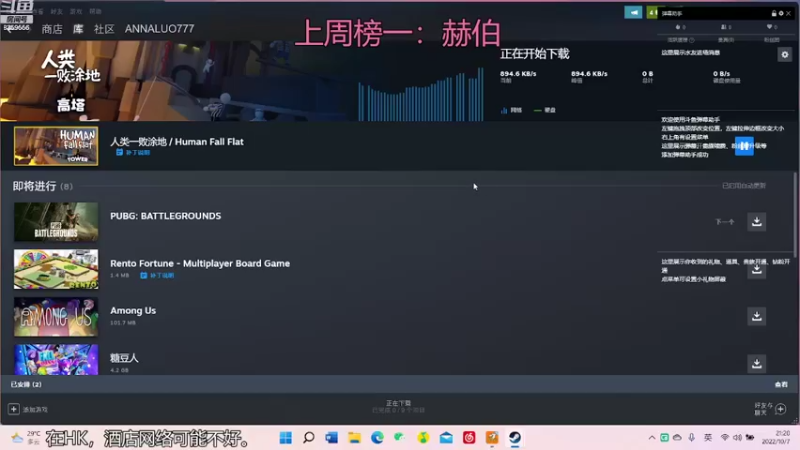Launch Word from the taskbar

click(x=332, y=437)
